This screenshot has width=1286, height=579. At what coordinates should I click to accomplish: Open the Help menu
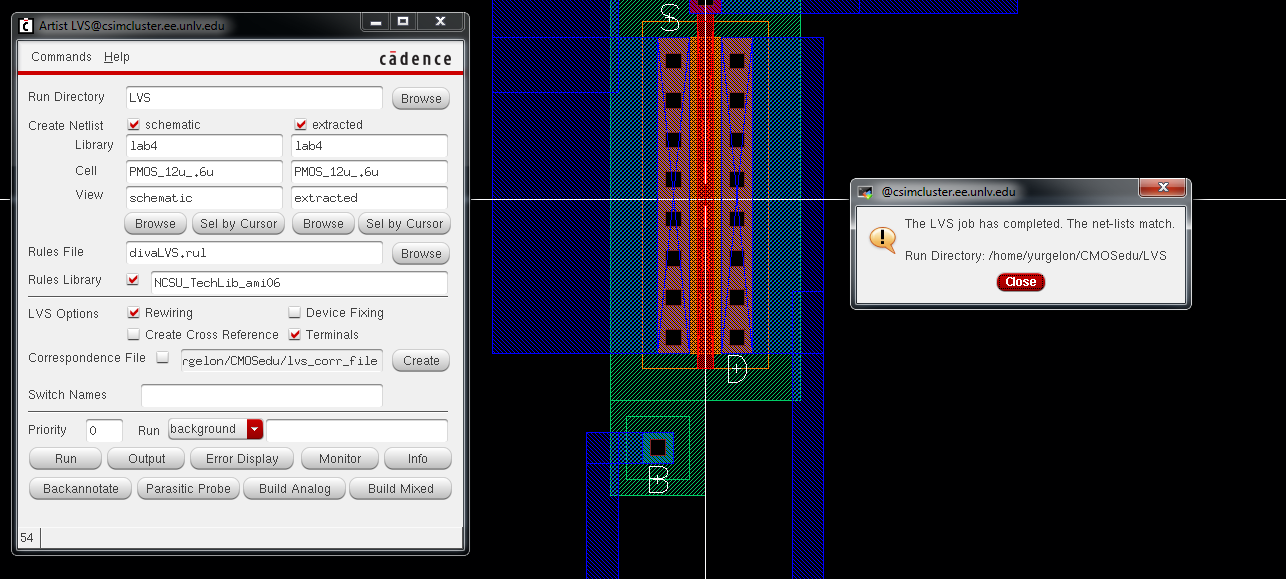(117, 57)
